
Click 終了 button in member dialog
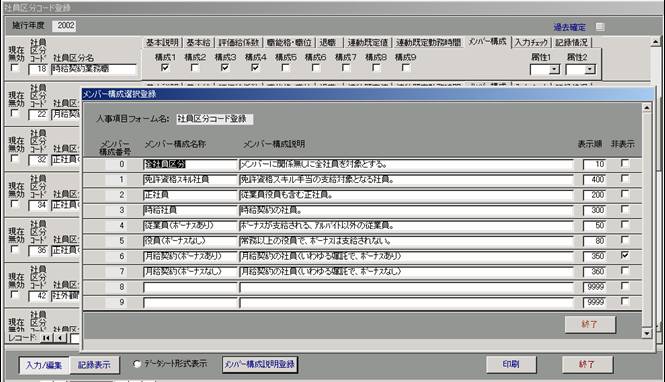pyautogui.click(x=590, y=324)
